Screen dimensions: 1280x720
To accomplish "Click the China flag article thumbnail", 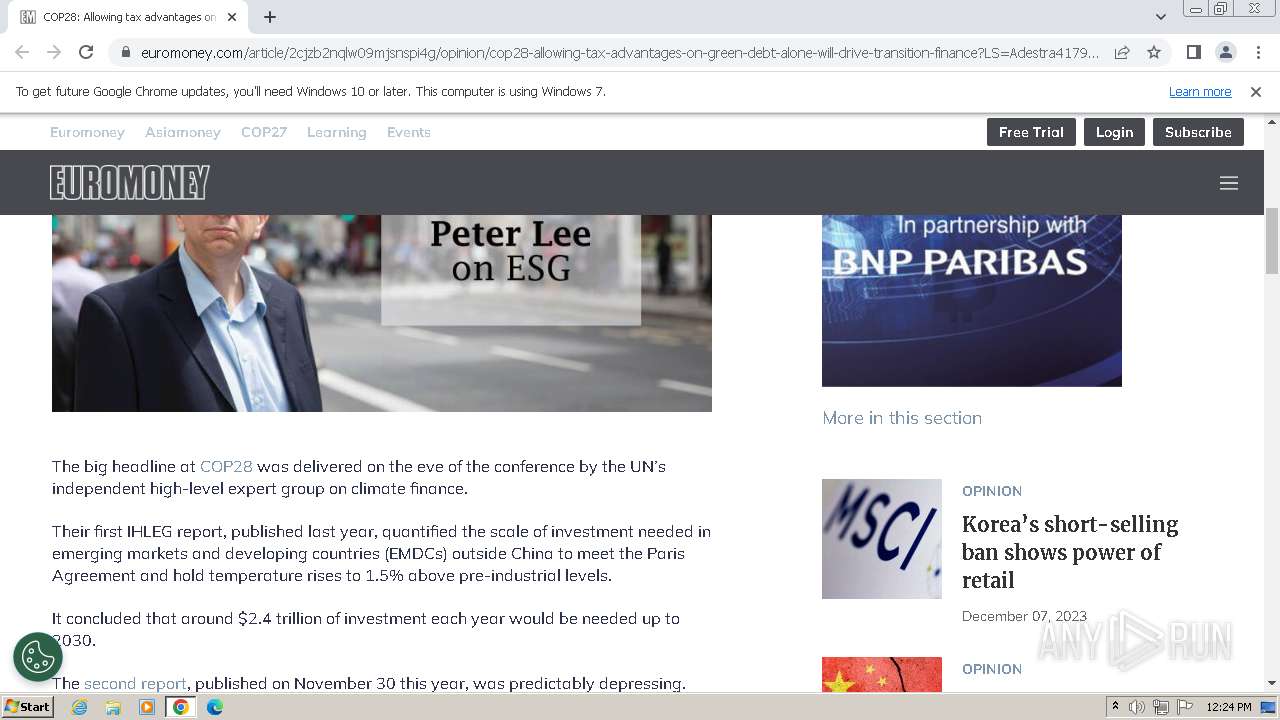I will (882, 674).
